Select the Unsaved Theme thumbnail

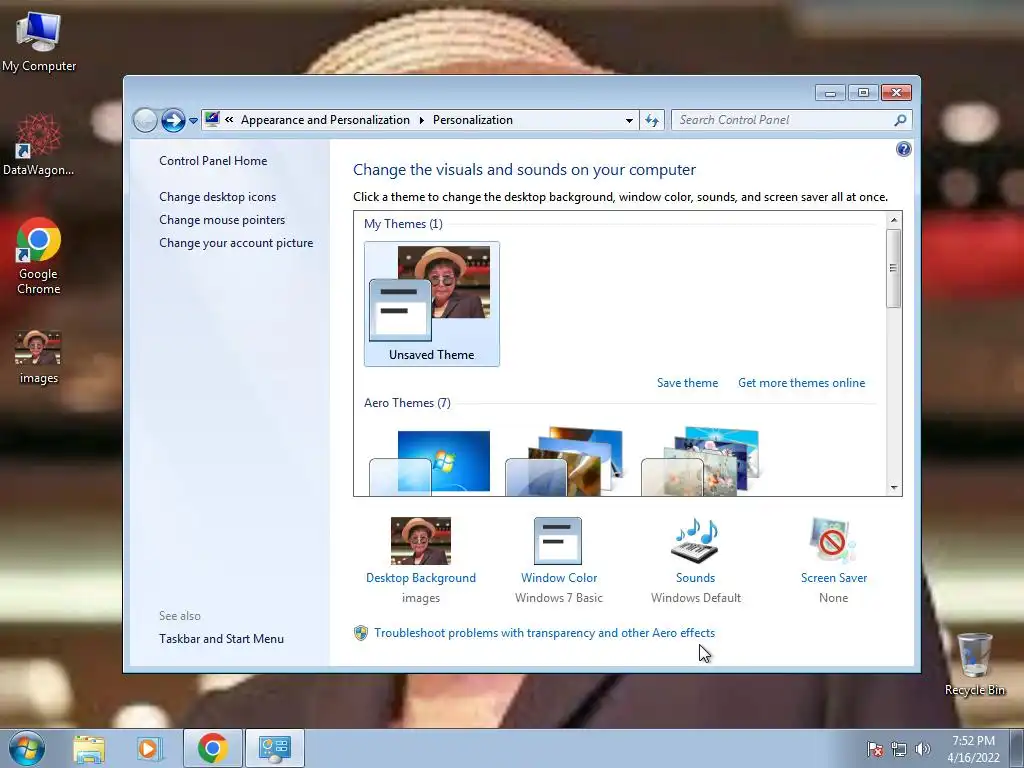click(x=432, y=304)
